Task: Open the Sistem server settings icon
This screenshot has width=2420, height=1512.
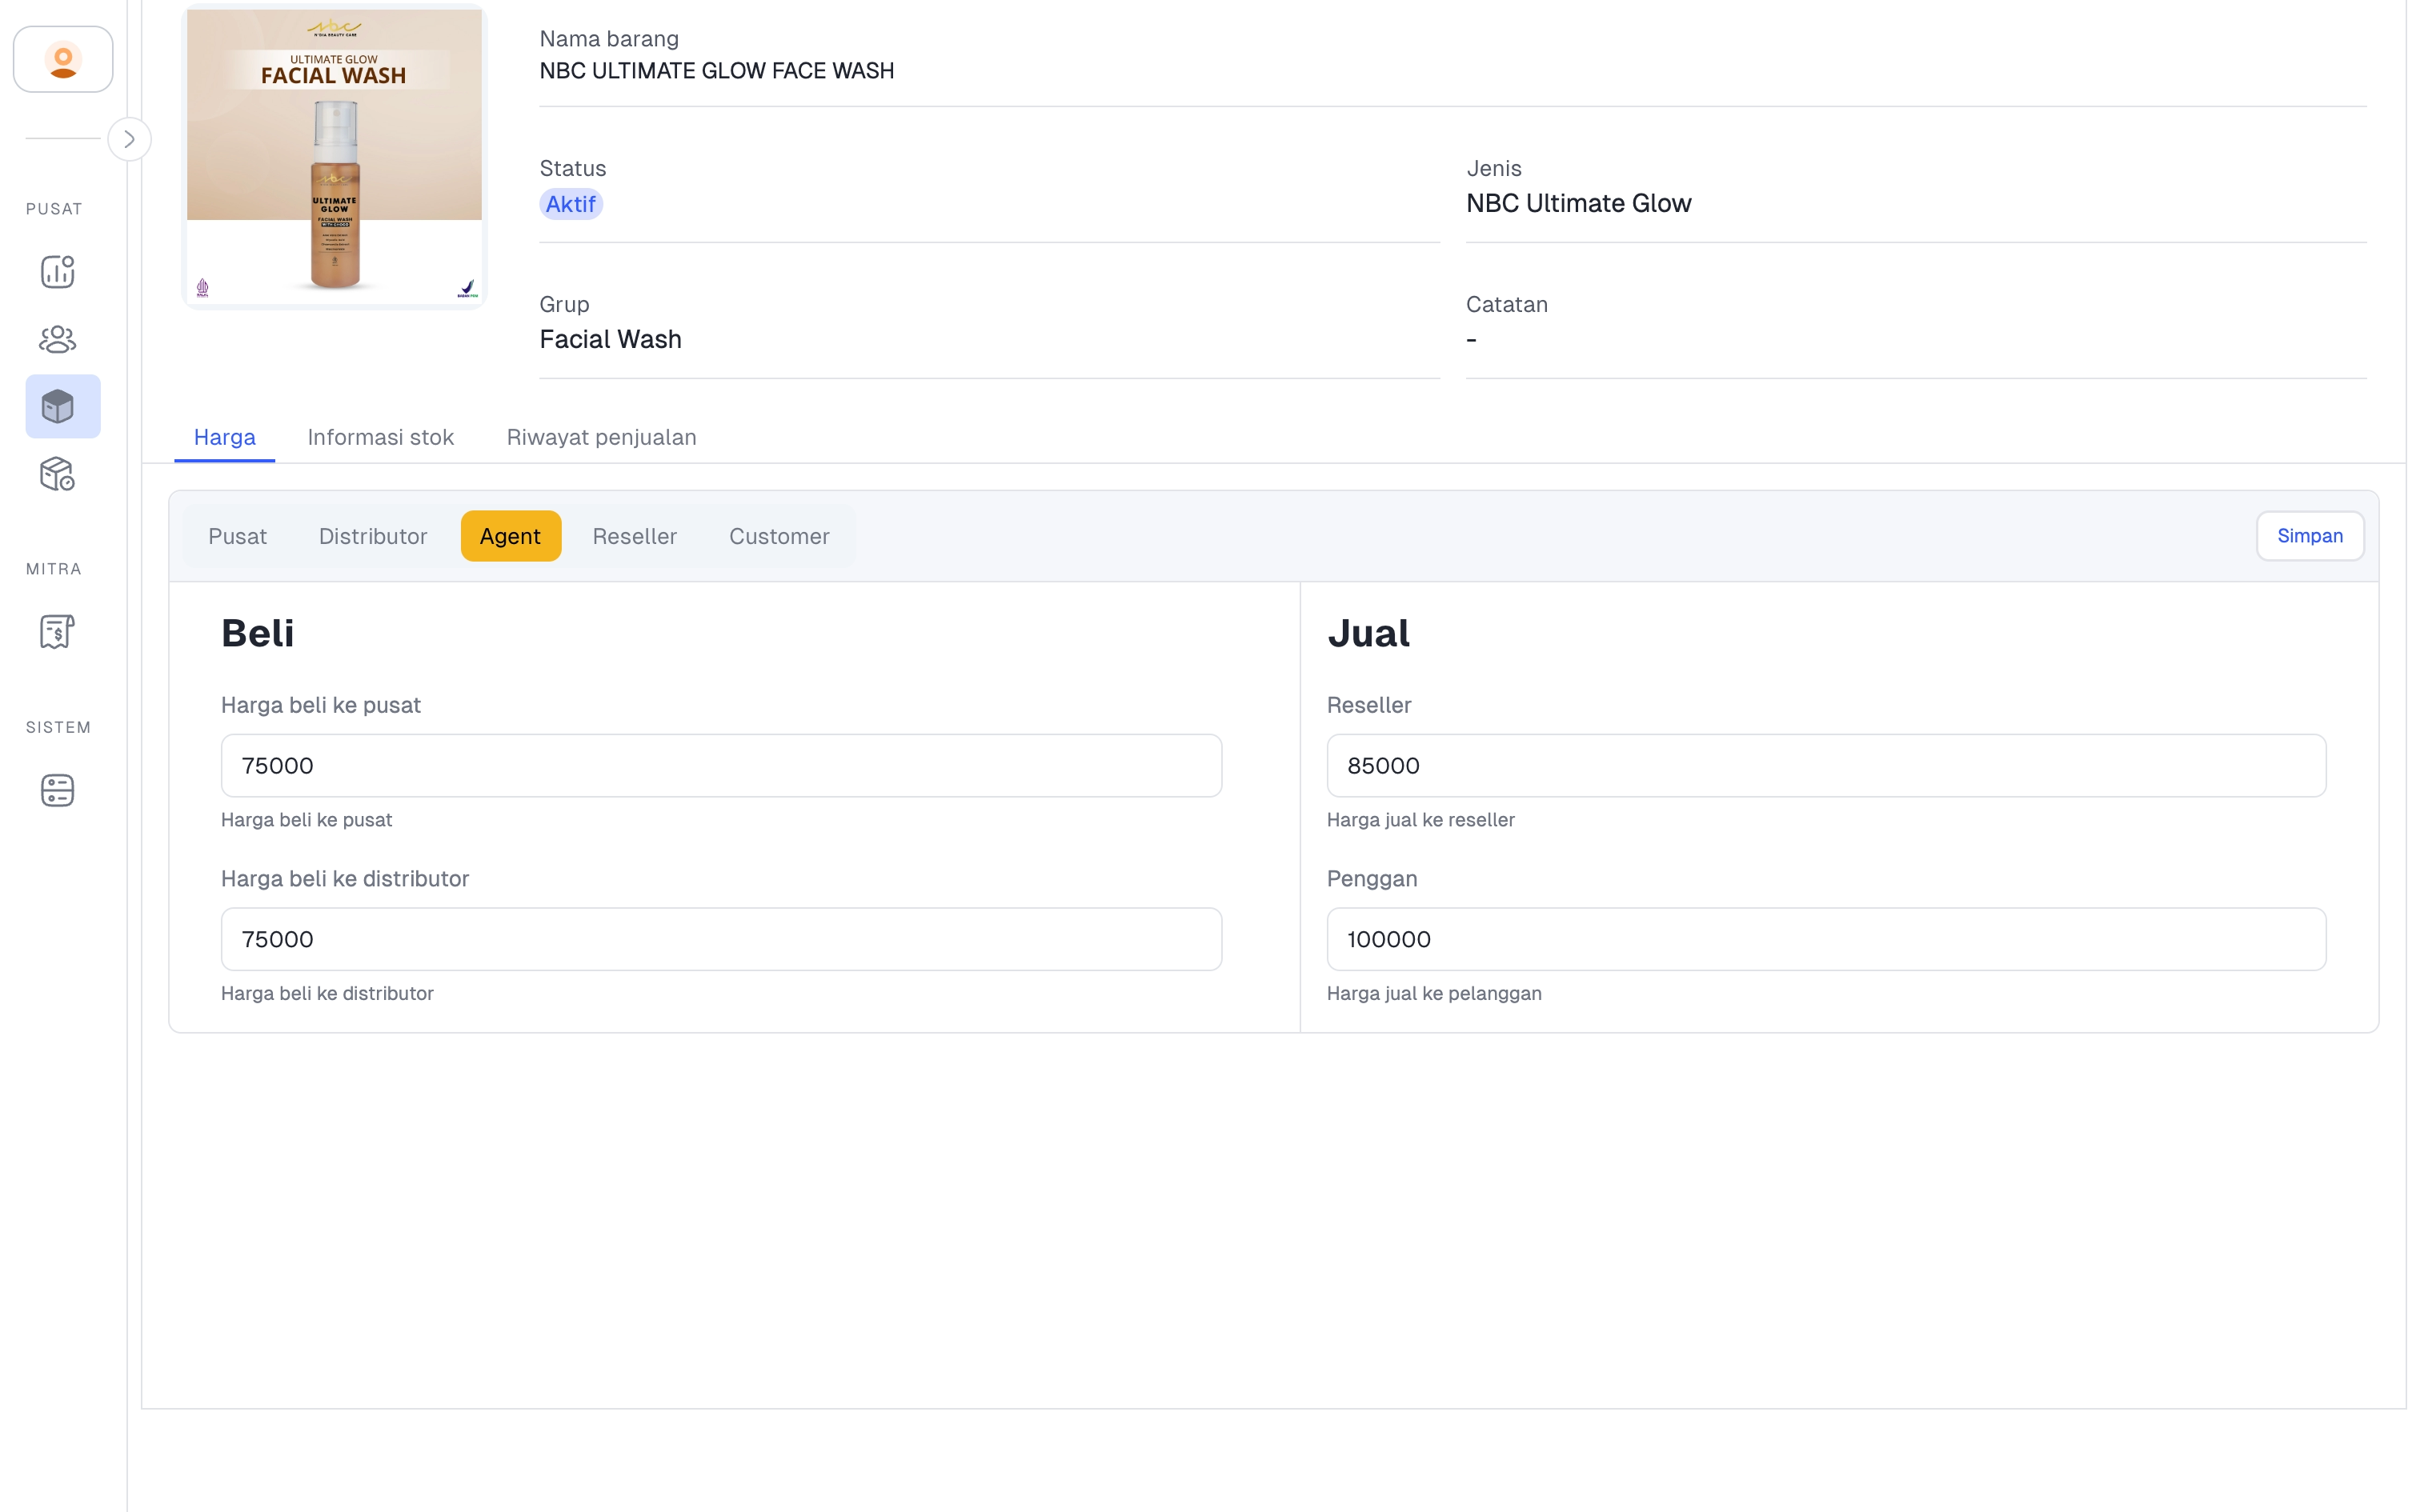Action: click(x=58, y=790)
